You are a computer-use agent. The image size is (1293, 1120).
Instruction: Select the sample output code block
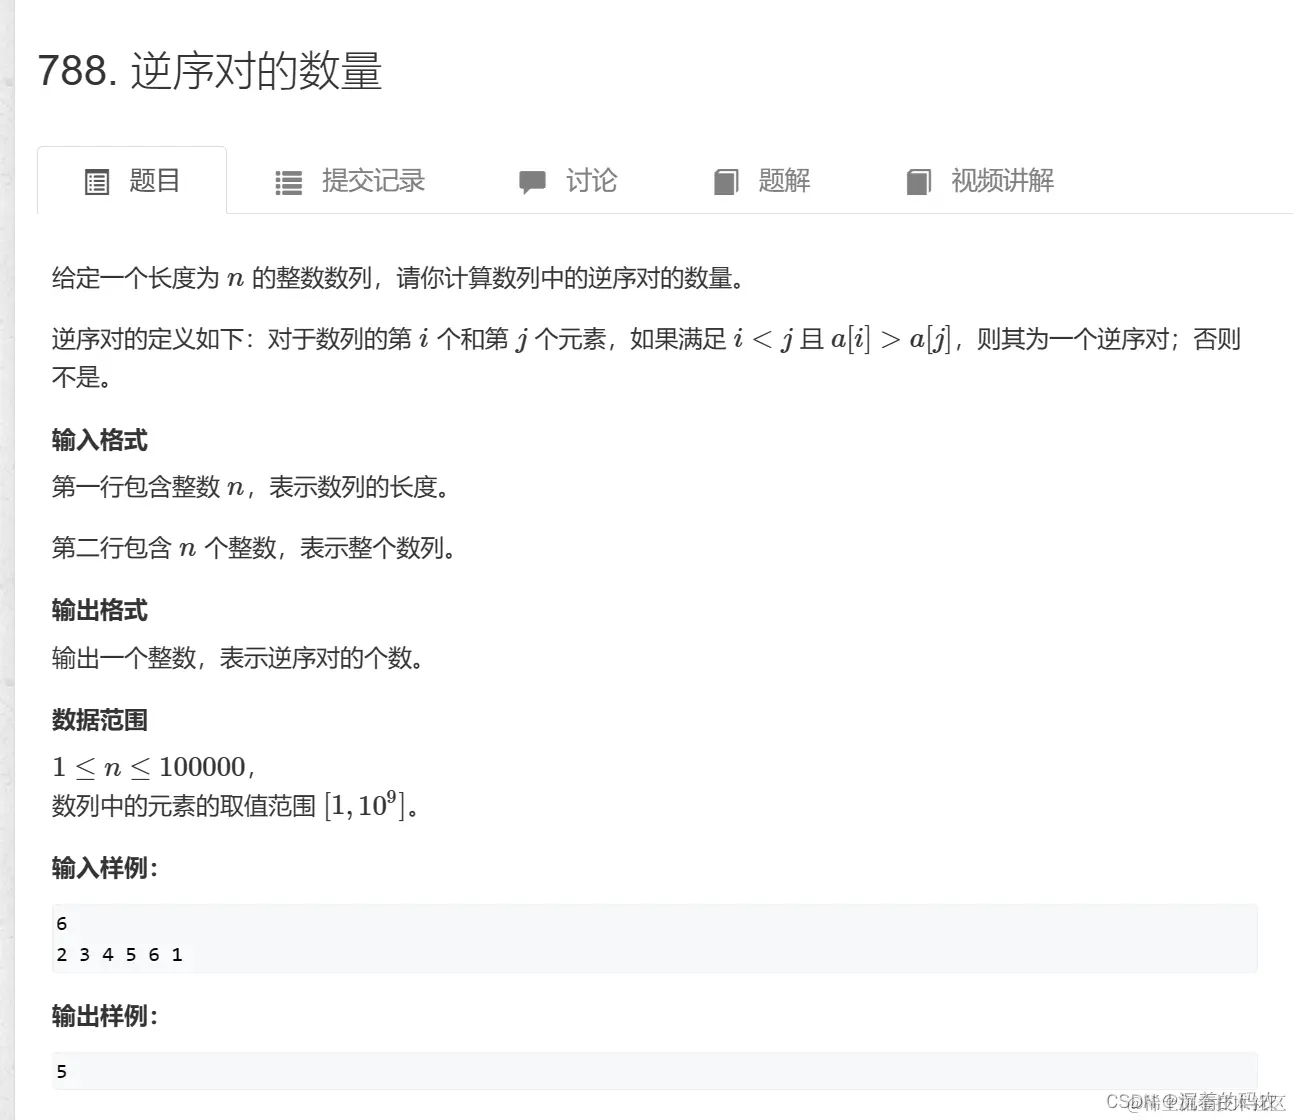650,1071
